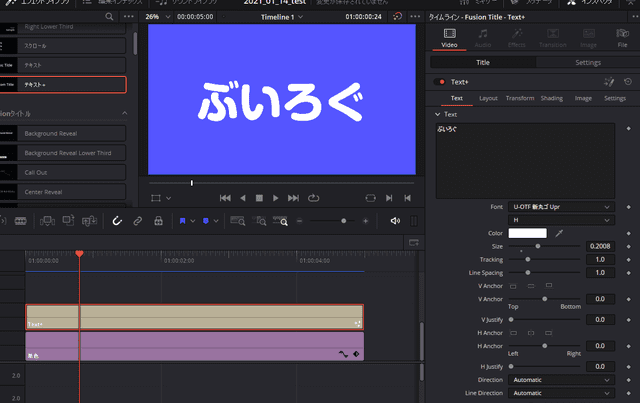Click the Match Frame icon under viewer
Screen dimensions: 640x403
point(370,198)
